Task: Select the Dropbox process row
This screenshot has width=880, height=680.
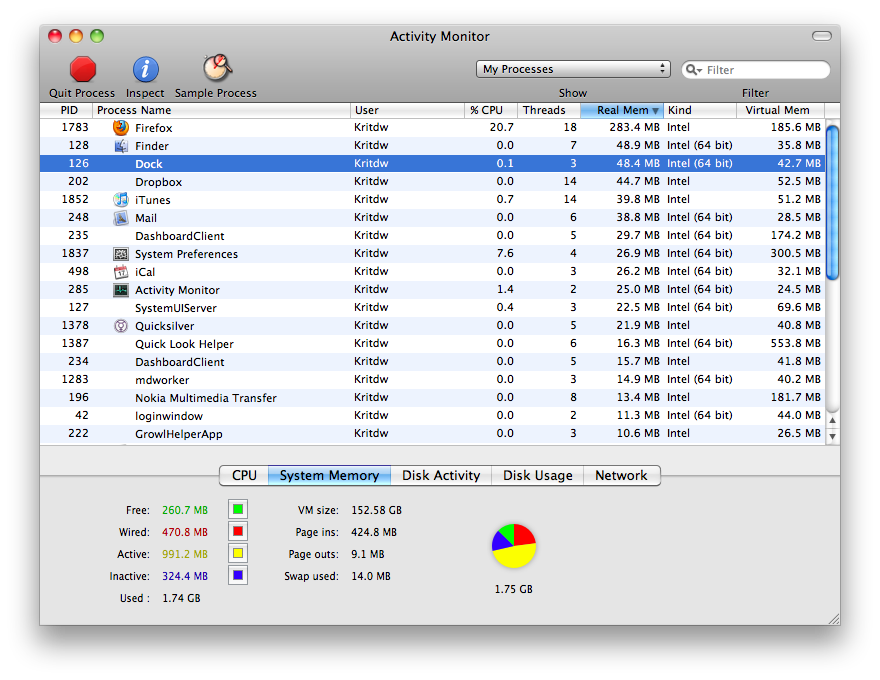Action: [432, 182]
